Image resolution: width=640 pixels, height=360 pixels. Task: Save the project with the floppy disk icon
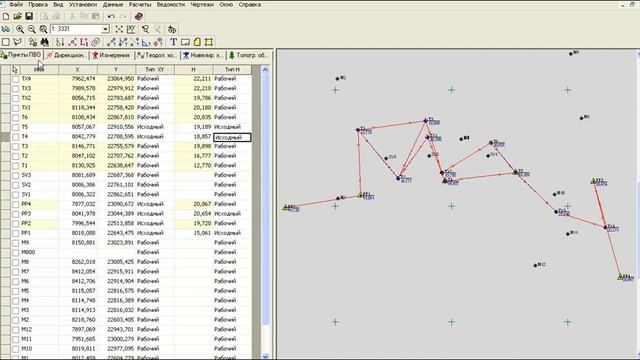click(x=29, y=16)
